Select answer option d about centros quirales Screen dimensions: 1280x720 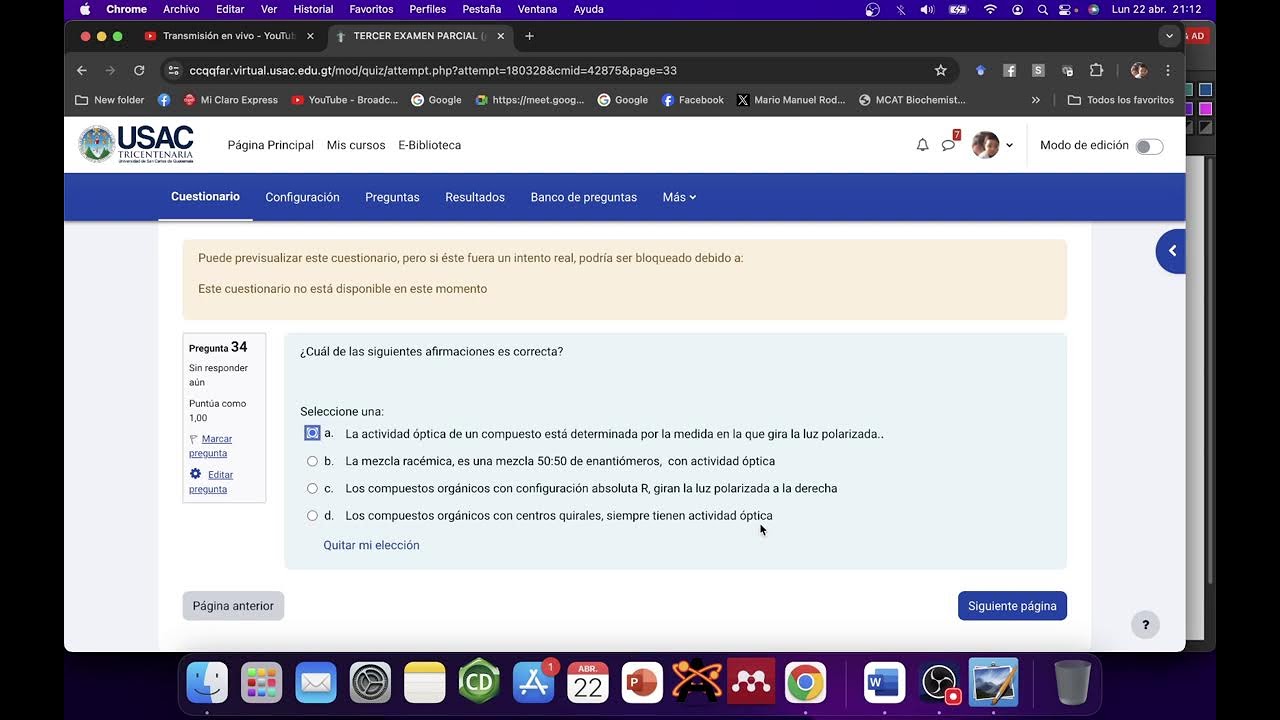click(x=312, y=515)
